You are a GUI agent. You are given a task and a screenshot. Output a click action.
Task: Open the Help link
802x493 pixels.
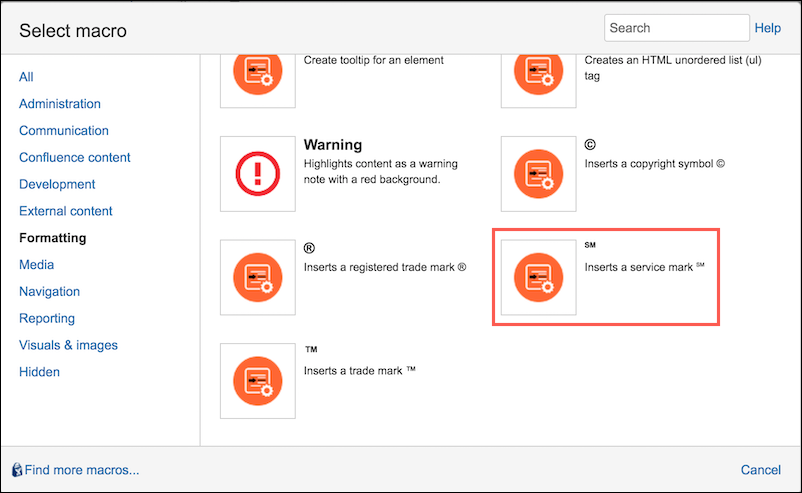768,28
